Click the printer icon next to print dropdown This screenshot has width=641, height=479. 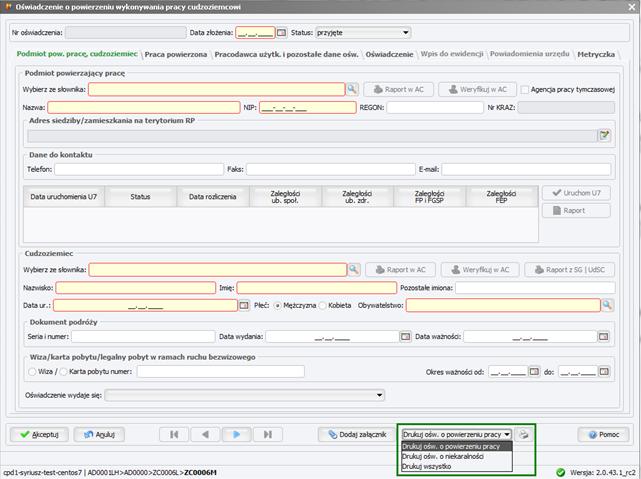click(523, 434)
